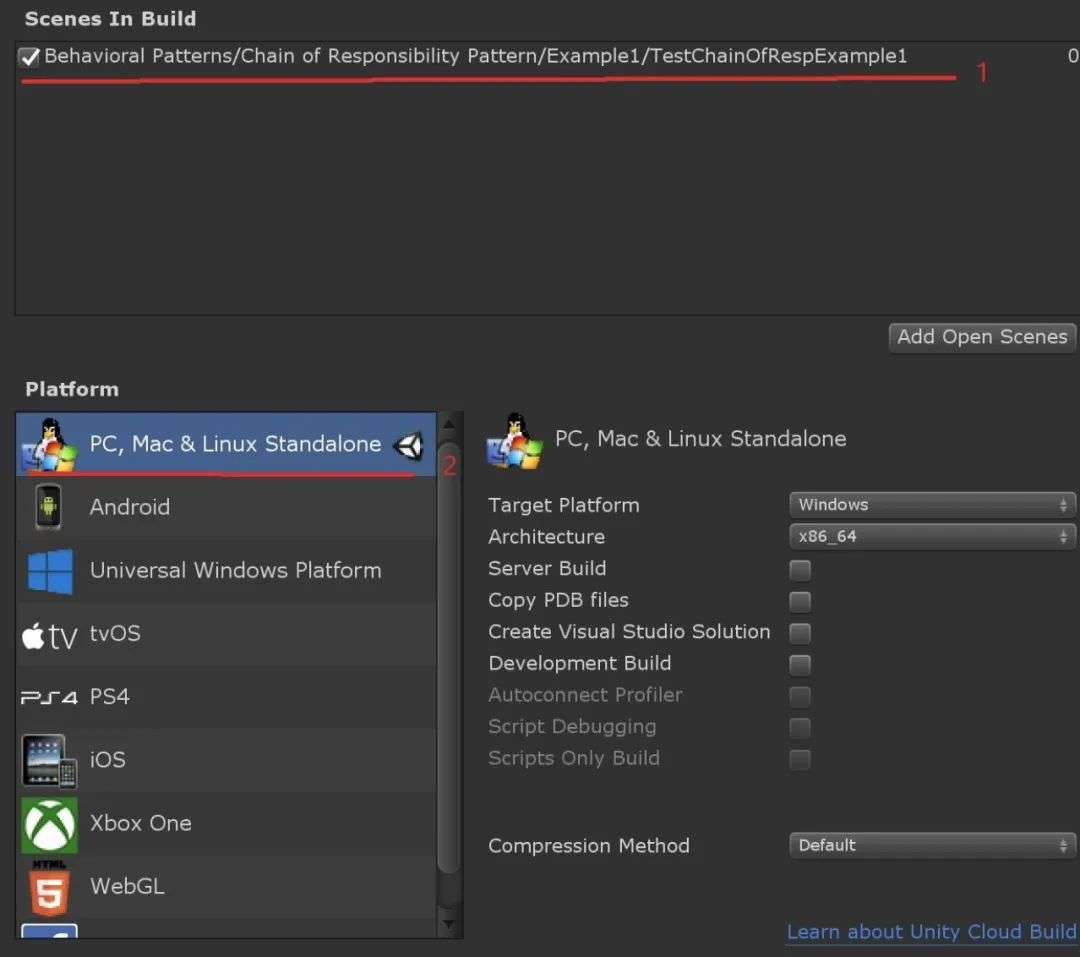The image size is (1080, 957).
Task: Open the Learn about Unity Cloud Build link
Action: tap(931, 932)
